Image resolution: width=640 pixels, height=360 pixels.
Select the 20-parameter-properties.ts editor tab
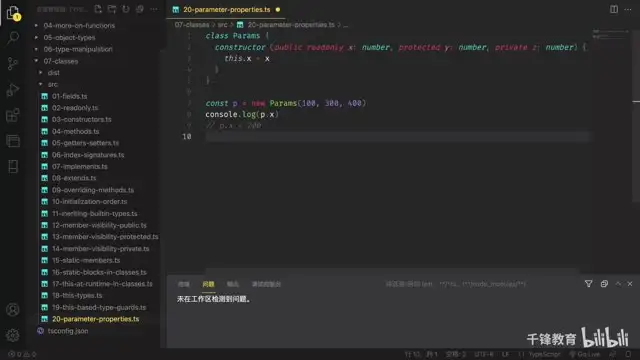[227, 9]
